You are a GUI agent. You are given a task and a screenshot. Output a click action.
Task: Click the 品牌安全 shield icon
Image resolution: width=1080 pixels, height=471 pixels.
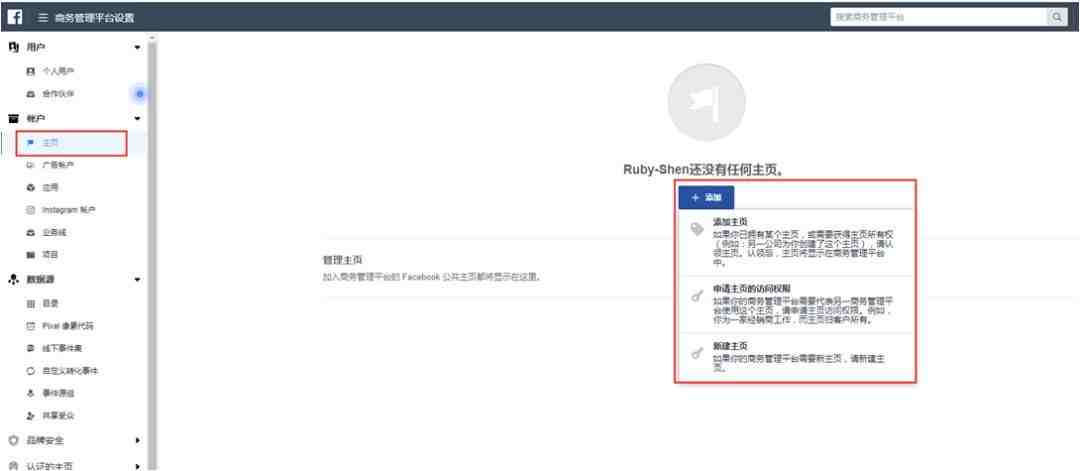(13, 440)
